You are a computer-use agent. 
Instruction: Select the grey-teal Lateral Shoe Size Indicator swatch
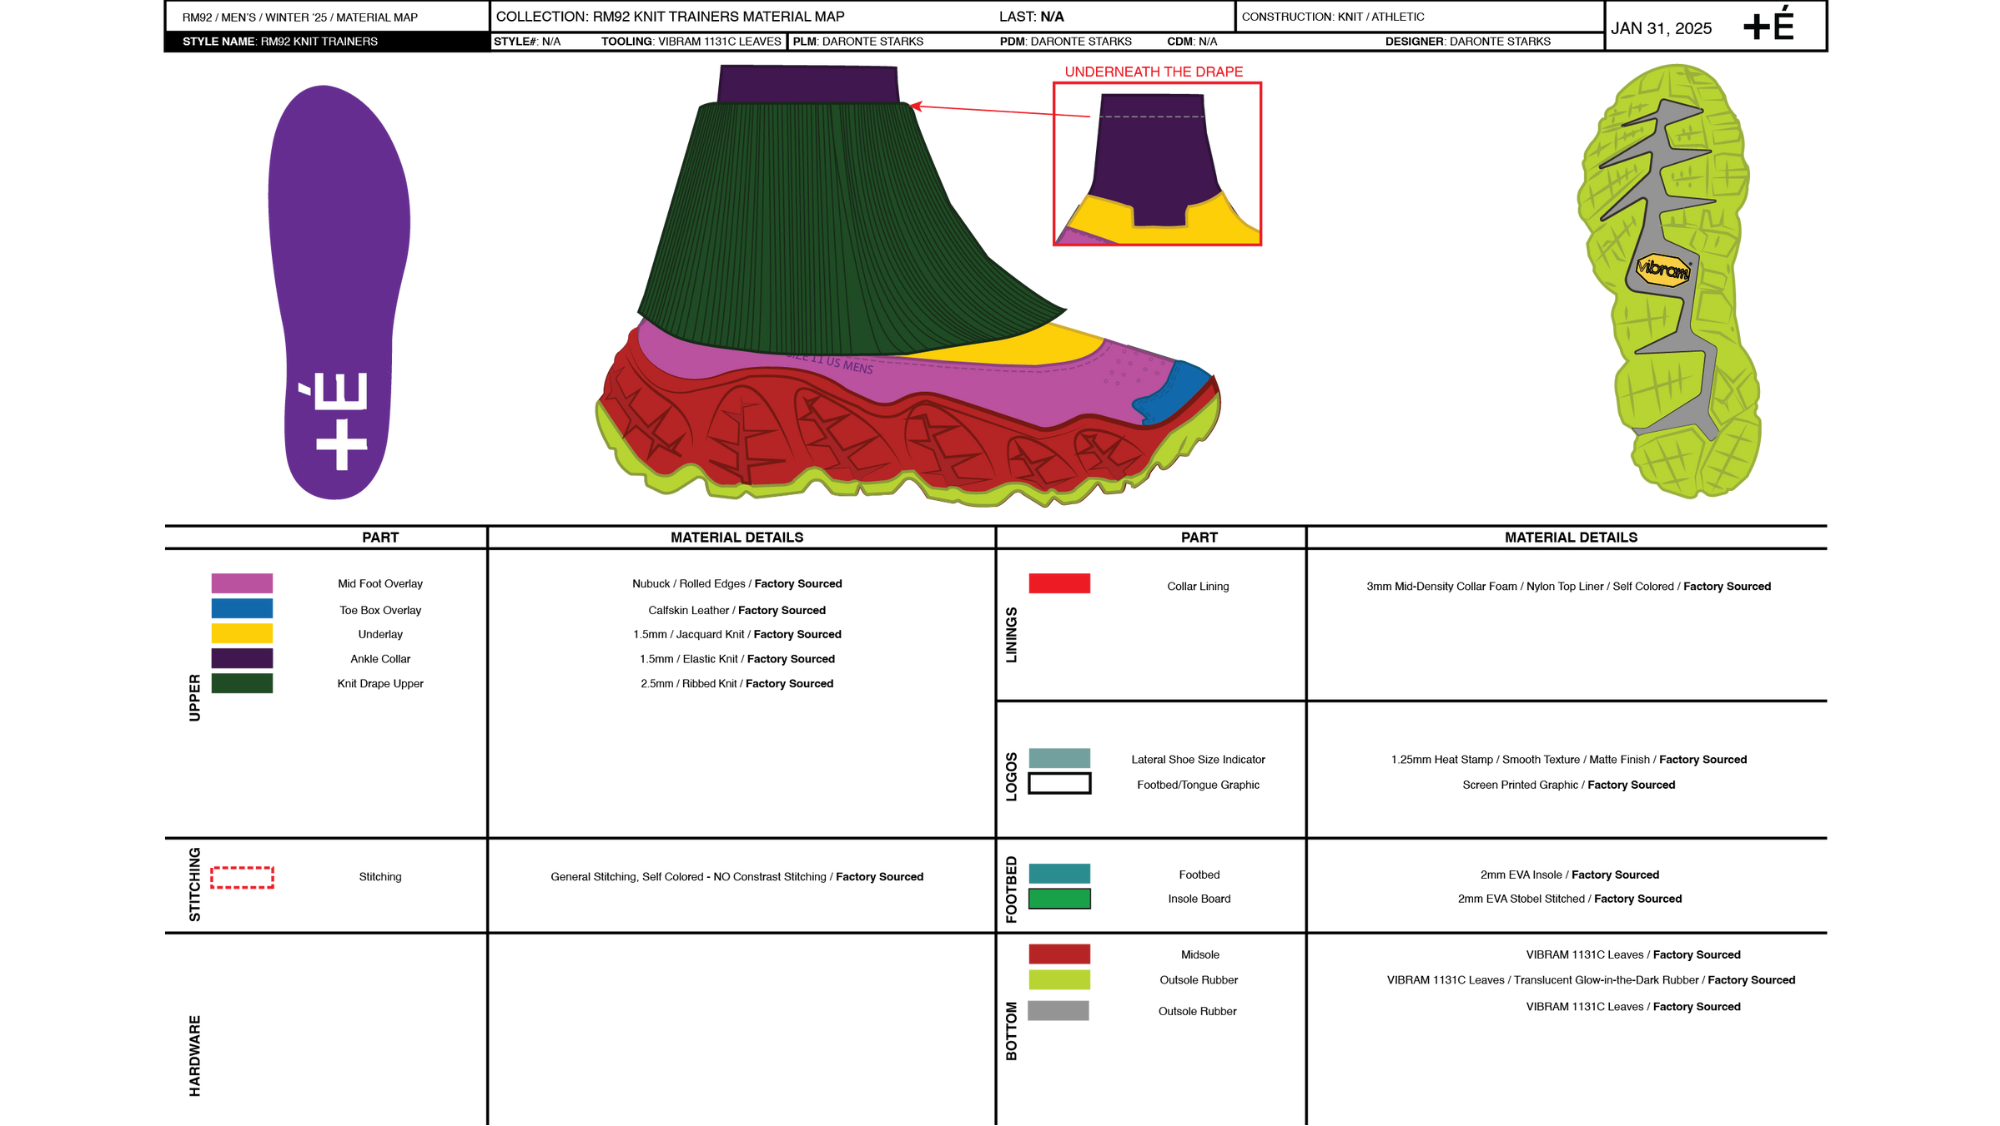1059,758
